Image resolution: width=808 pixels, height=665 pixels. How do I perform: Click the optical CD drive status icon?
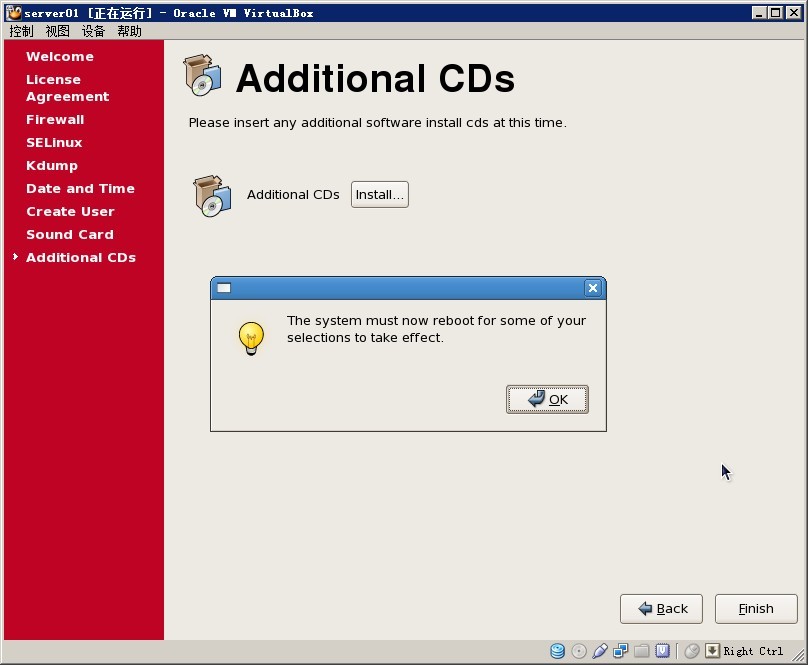(x=579, y=651)
